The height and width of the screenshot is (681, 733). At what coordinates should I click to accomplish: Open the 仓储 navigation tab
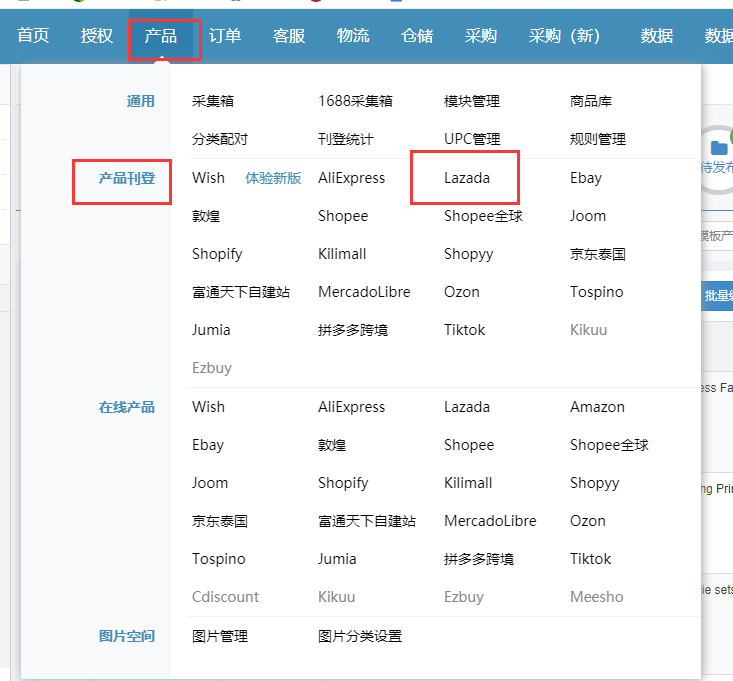coord(417,36)
